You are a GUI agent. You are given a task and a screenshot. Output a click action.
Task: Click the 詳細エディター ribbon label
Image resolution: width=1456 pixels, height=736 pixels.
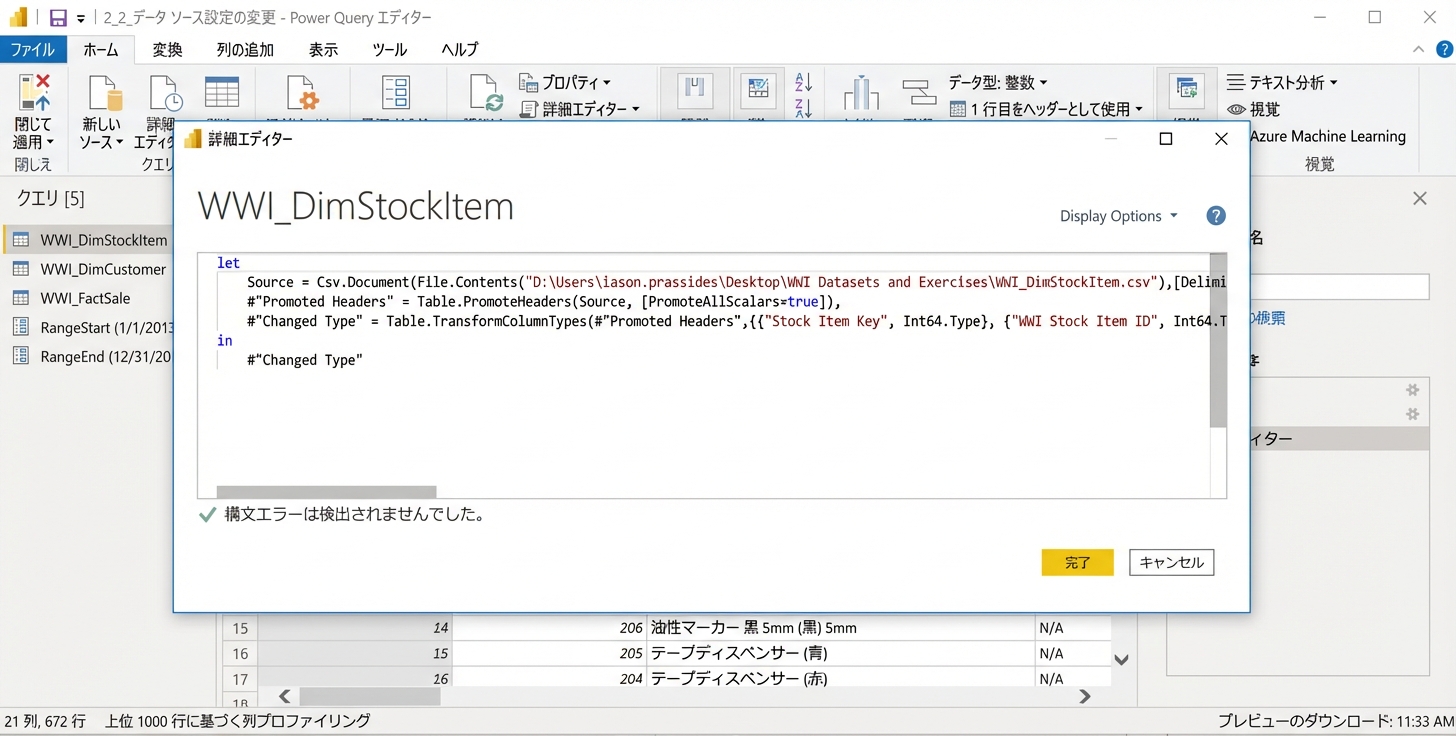tap(584, 109)
